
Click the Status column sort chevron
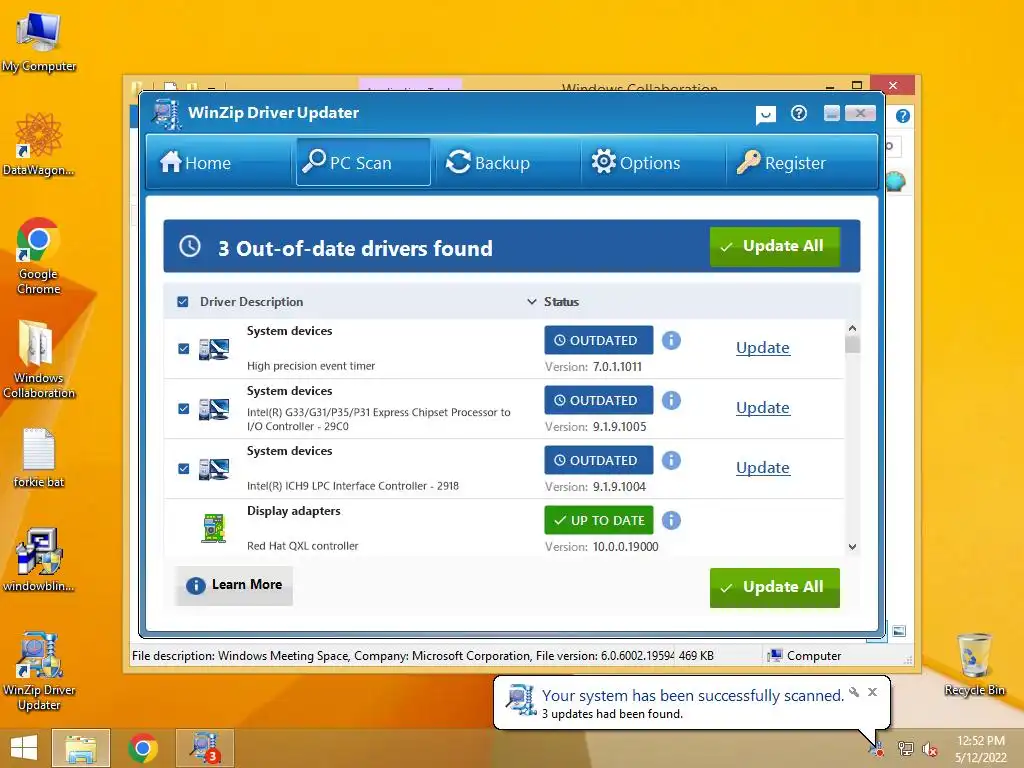[x=532, y=302]
